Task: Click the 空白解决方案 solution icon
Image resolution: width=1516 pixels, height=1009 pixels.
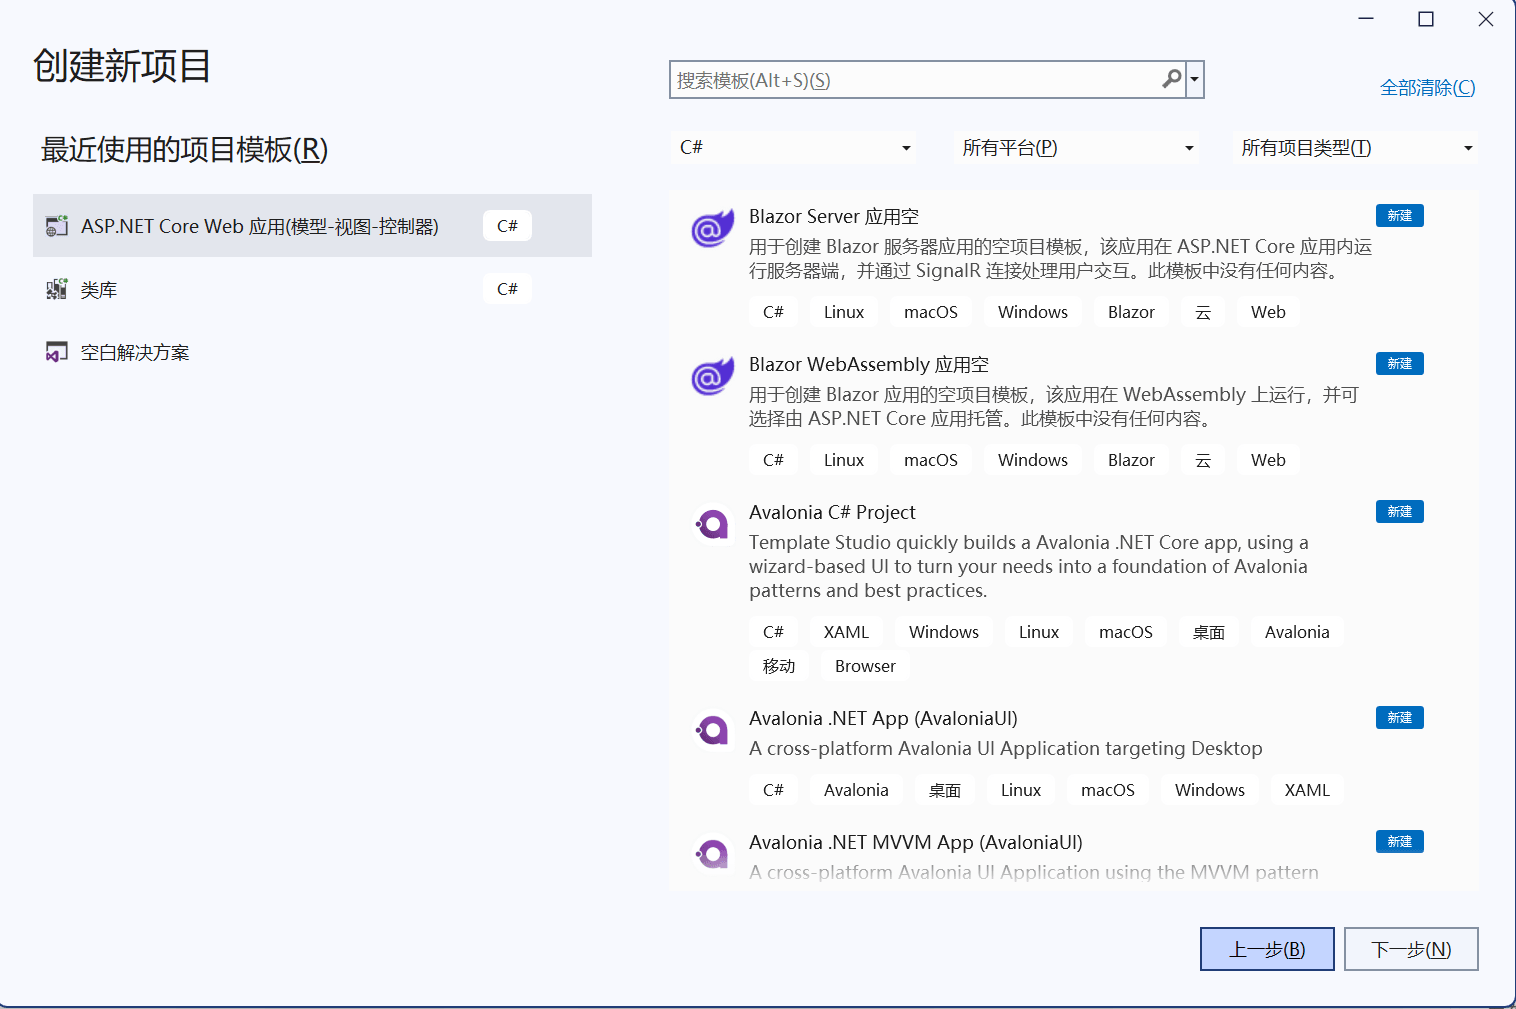Action: [x=57, y=352]
